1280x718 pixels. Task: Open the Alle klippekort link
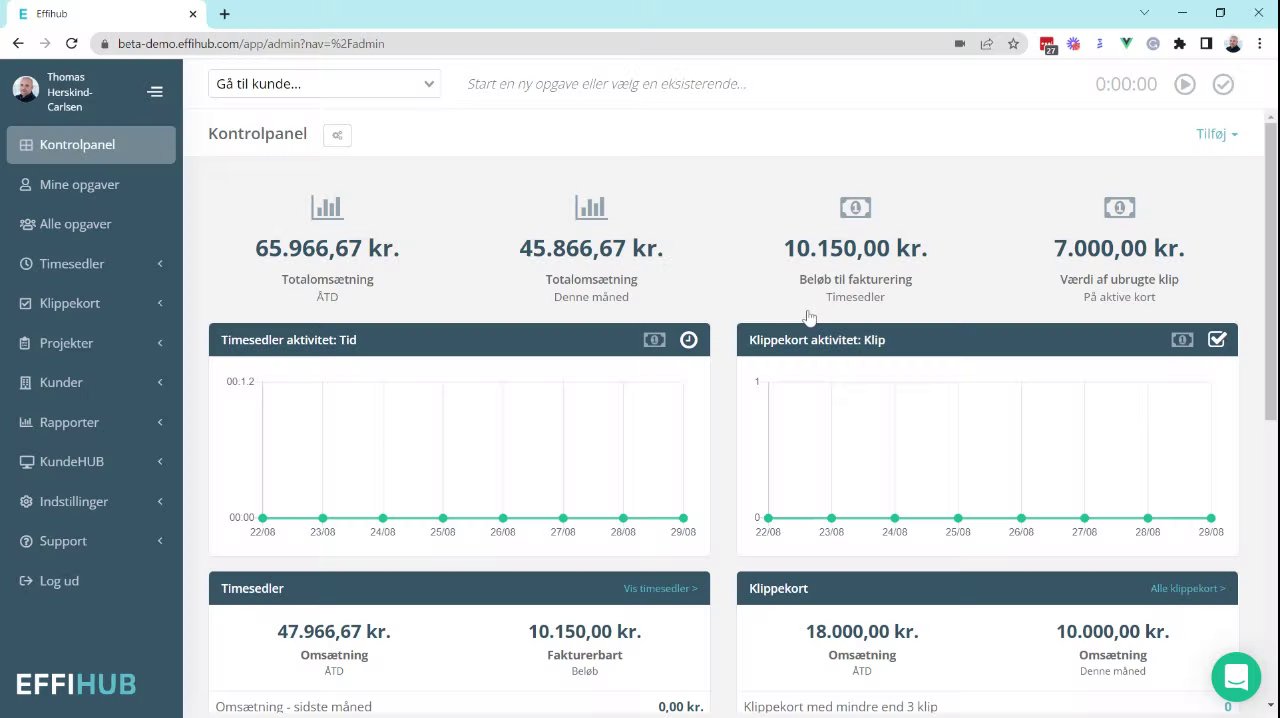[1187, 589]
